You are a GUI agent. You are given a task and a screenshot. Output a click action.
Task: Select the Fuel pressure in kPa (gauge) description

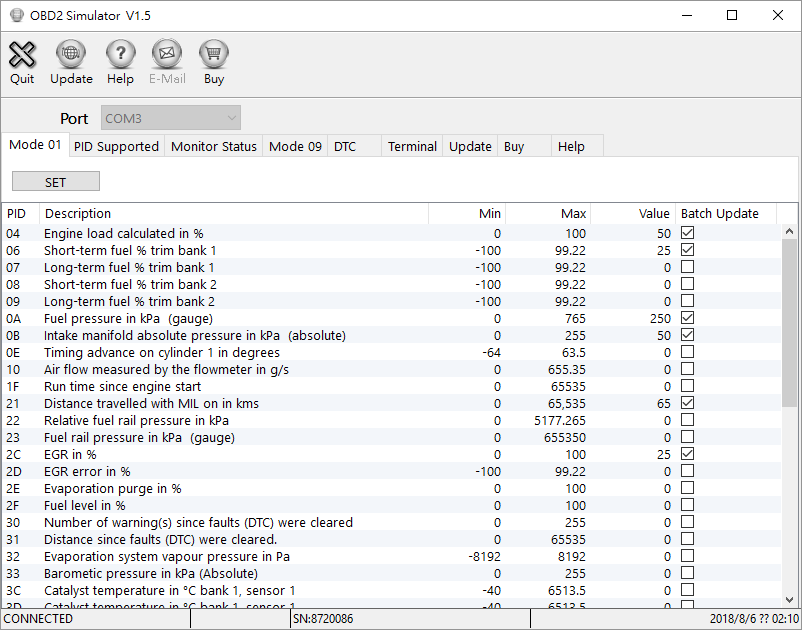(128, 319)
